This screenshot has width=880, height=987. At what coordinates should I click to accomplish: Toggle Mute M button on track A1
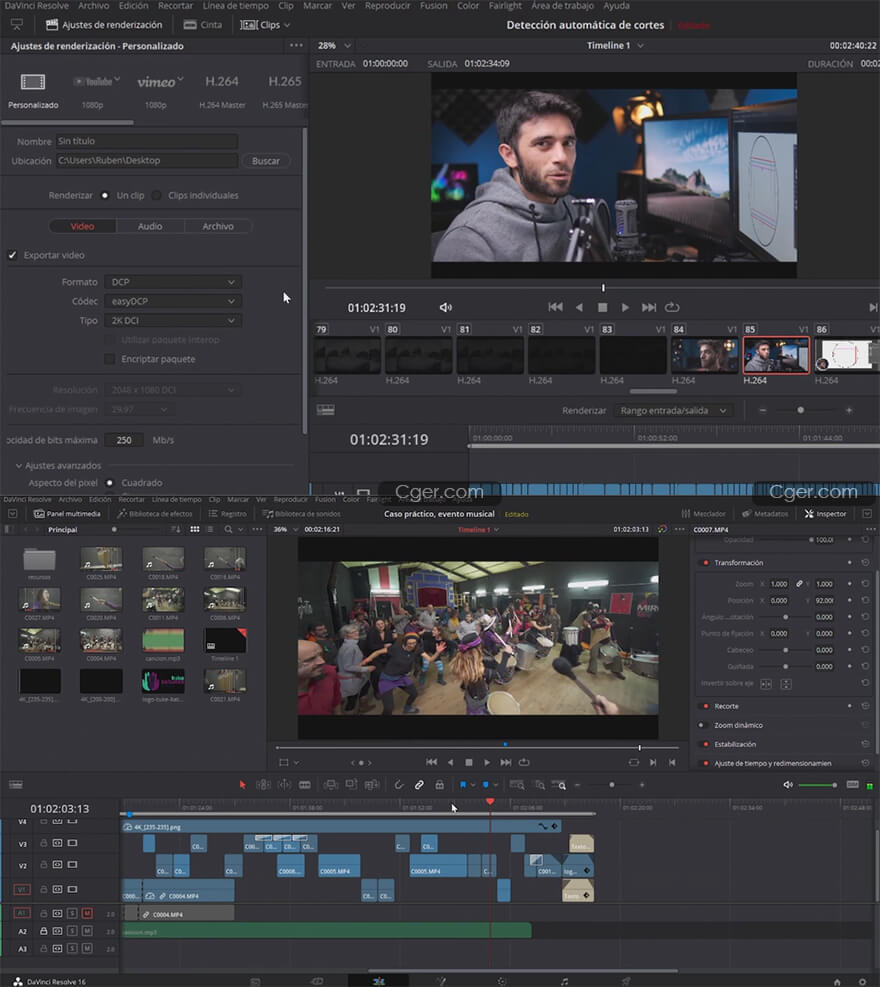coord(87,913)
